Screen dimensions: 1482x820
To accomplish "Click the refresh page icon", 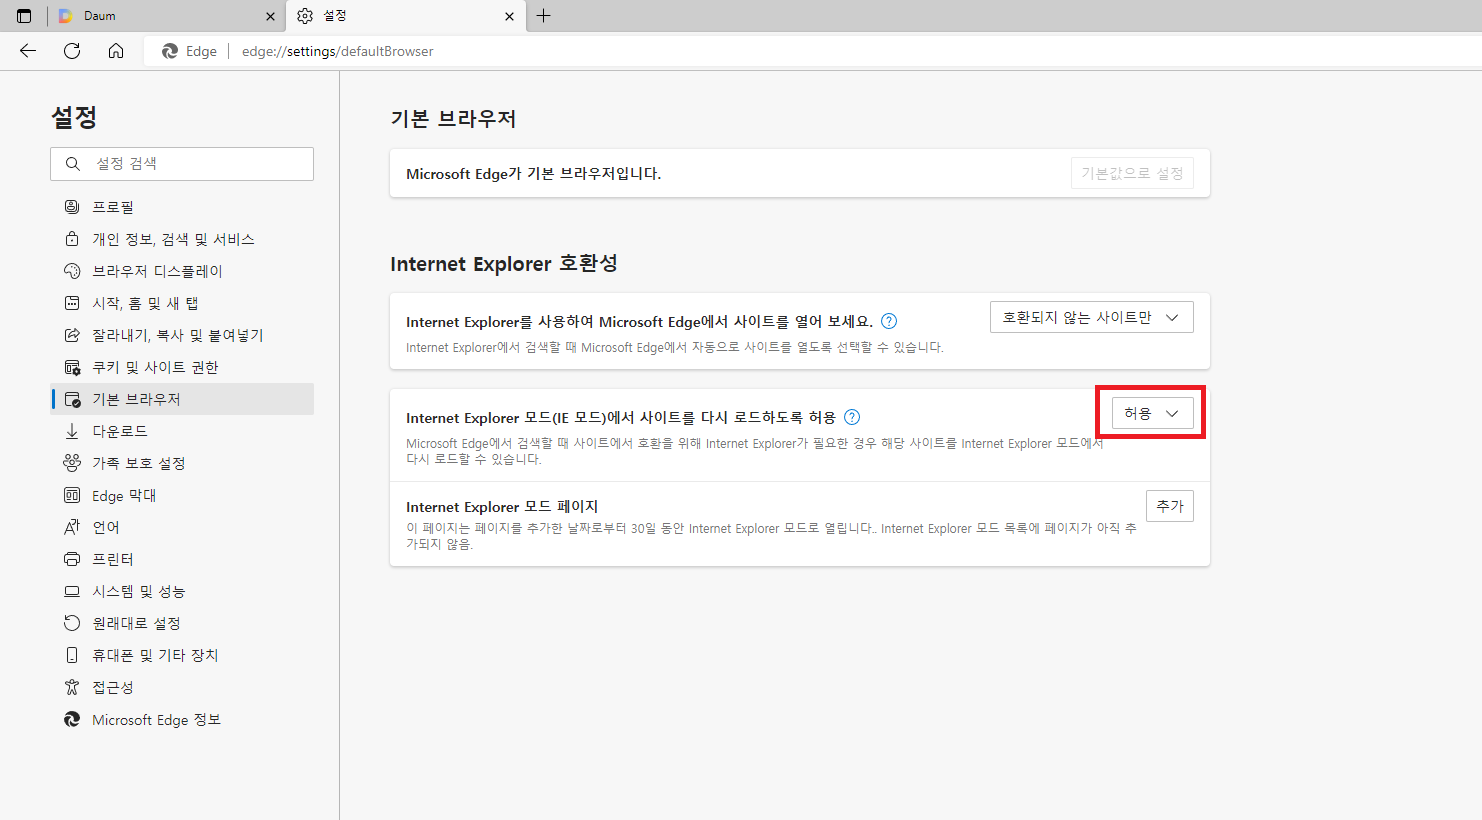I will (x=72, y=51).
